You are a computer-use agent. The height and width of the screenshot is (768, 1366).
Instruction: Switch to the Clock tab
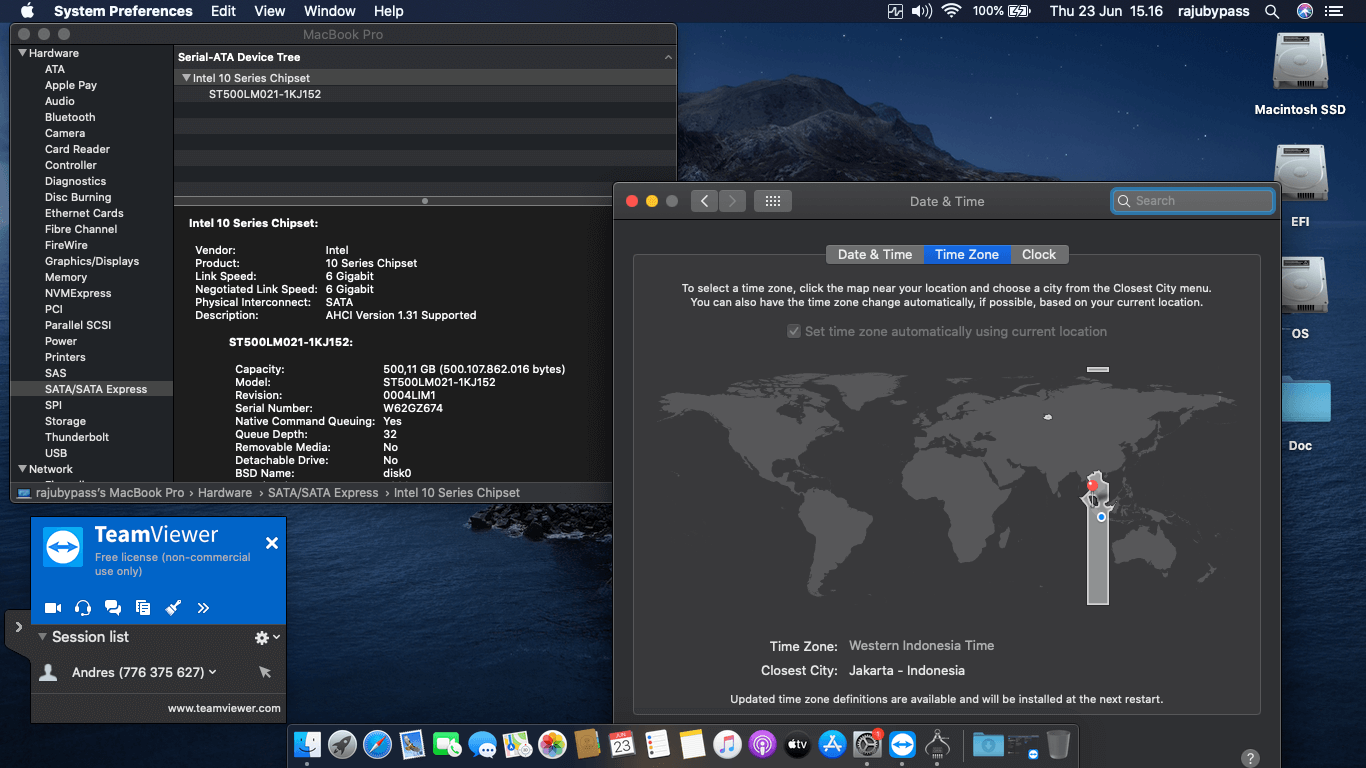click(1039, 254)
